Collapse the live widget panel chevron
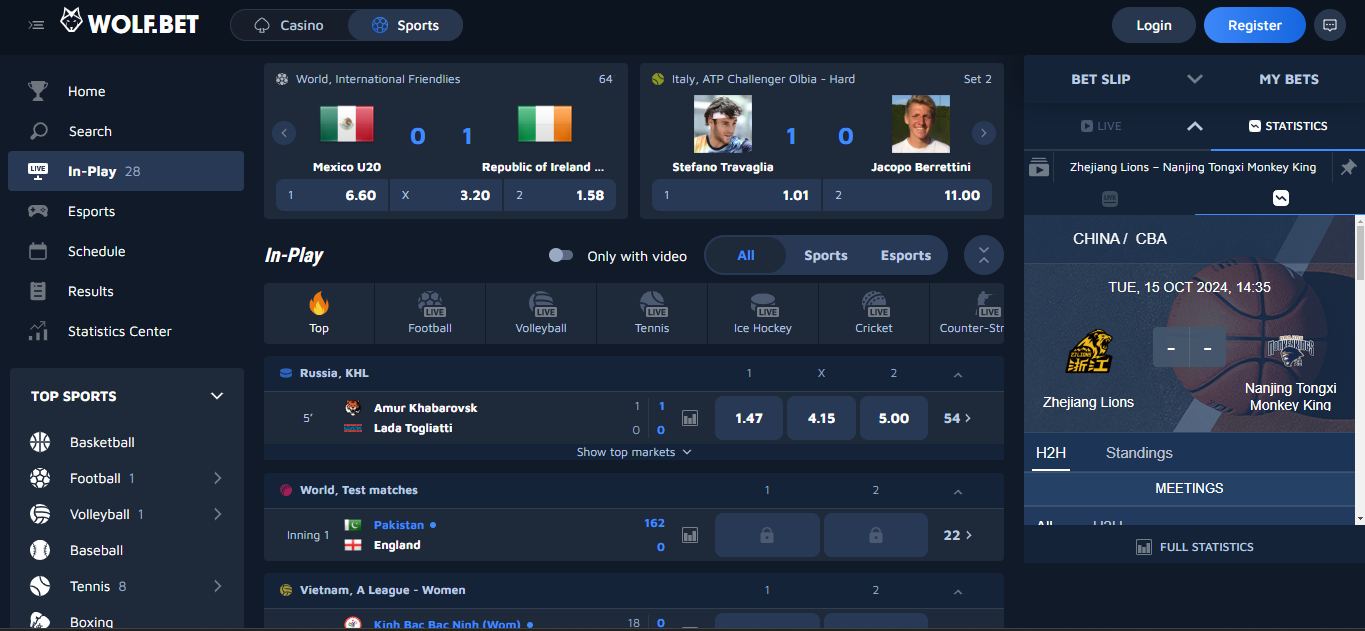The width and height of the screenshot is (1365, 631). point(1194,126)
